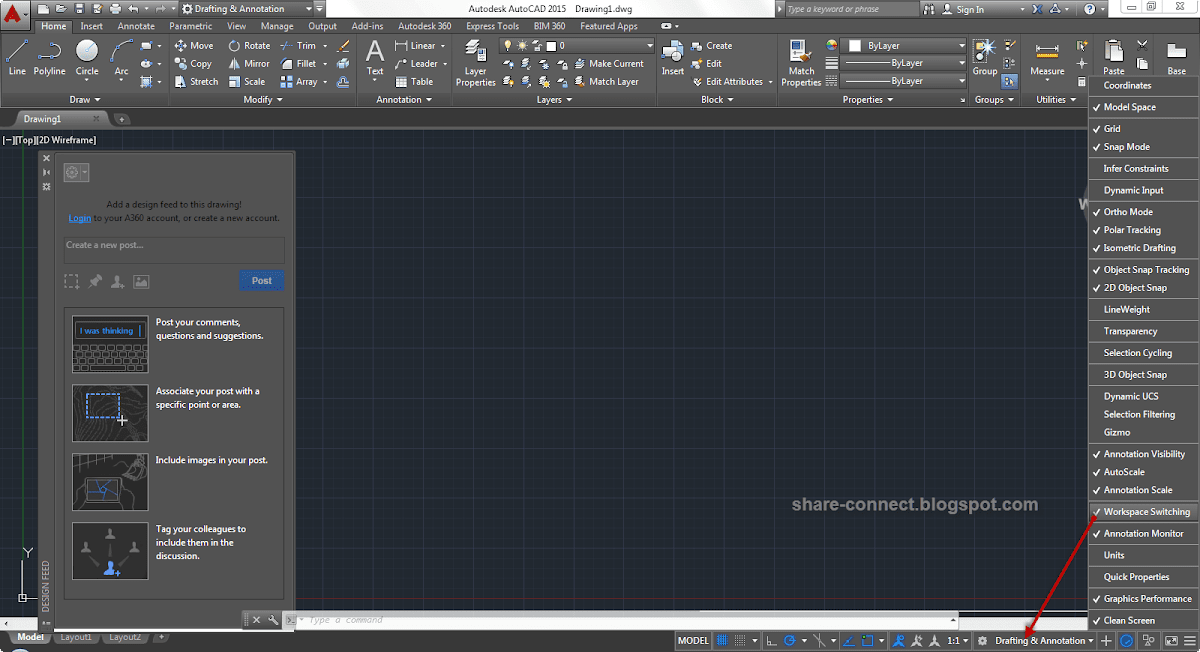Select the Fillet tool
The width and height of the screenshot is (1200, 652).
(298, 64)
